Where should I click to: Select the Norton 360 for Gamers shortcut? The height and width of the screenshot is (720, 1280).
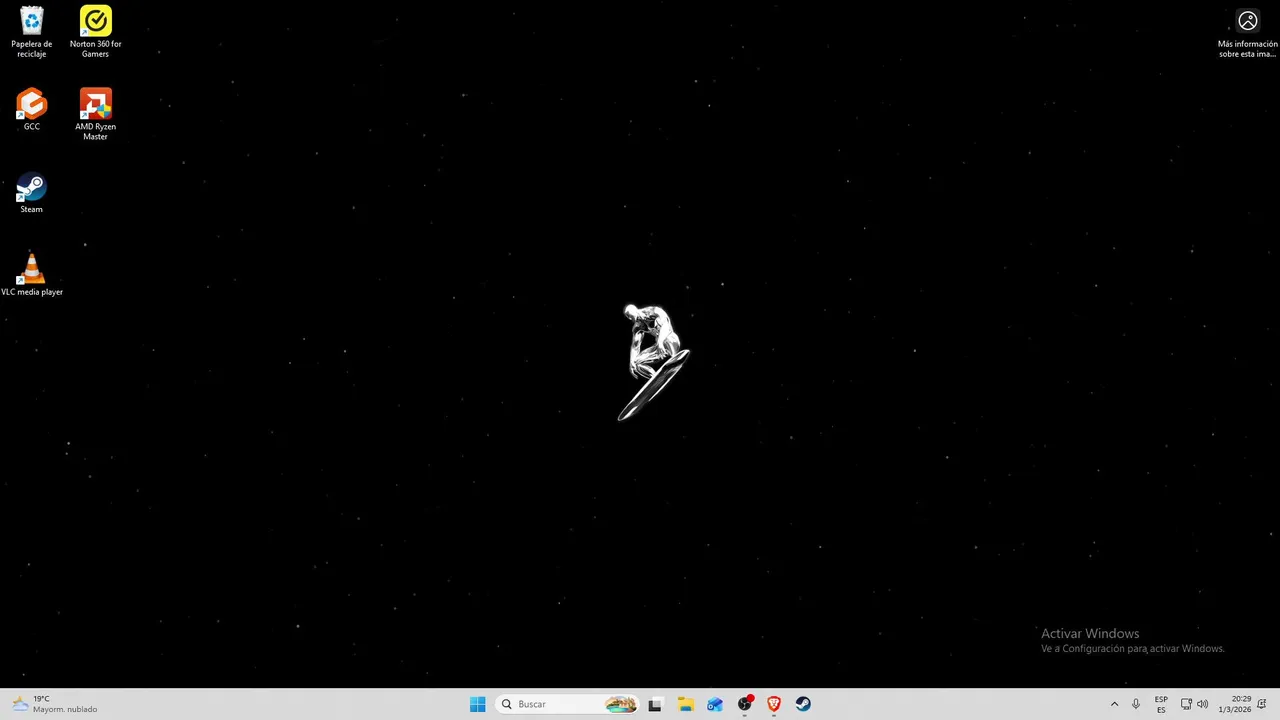pyautogui.click(x=95, y=32)
